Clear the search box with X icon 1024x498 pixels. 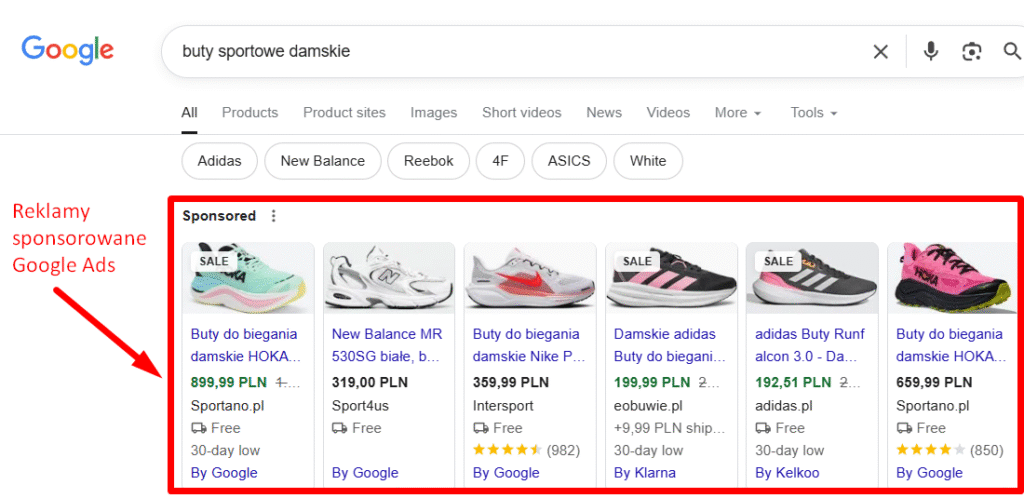point(880,52)
